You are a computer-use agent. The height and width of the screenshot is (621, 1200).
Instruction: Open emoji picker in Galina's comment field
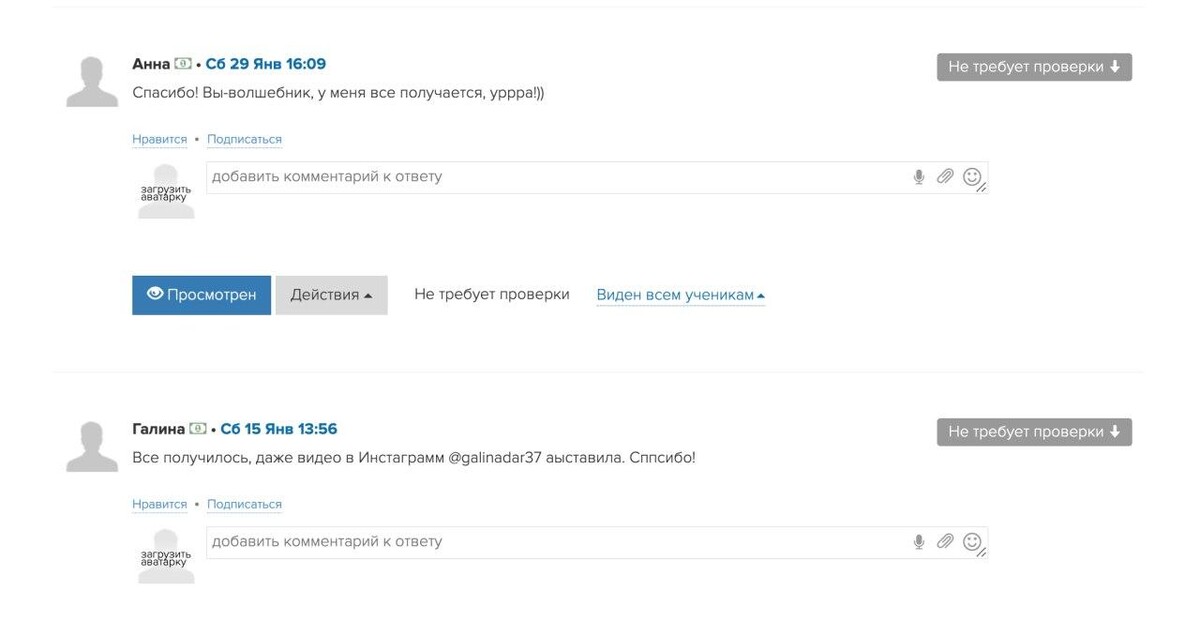tap(971, 542)
